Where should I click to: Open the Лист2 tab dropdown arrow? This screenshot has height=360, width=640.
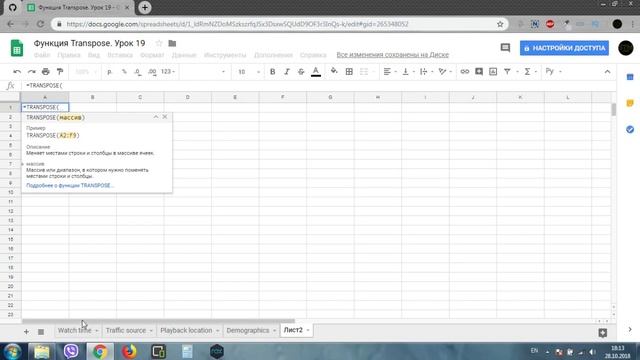(x=308, y=331)
